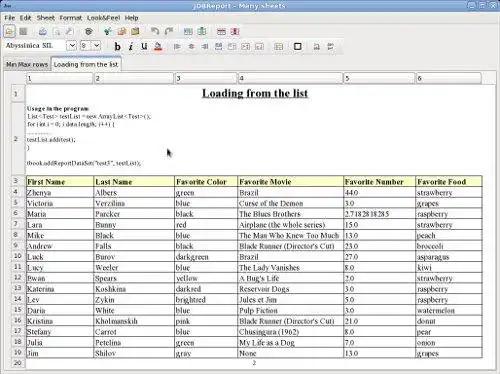Switch to the Min Max rows tab
Image resolution: width=500 pixels, height=374 pixels.
click(27, 64)
